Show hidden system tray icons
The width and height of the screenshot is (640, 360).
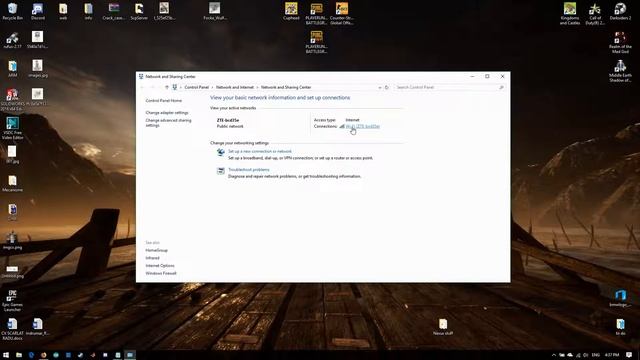pyautogui.click(x=554, y=355)
